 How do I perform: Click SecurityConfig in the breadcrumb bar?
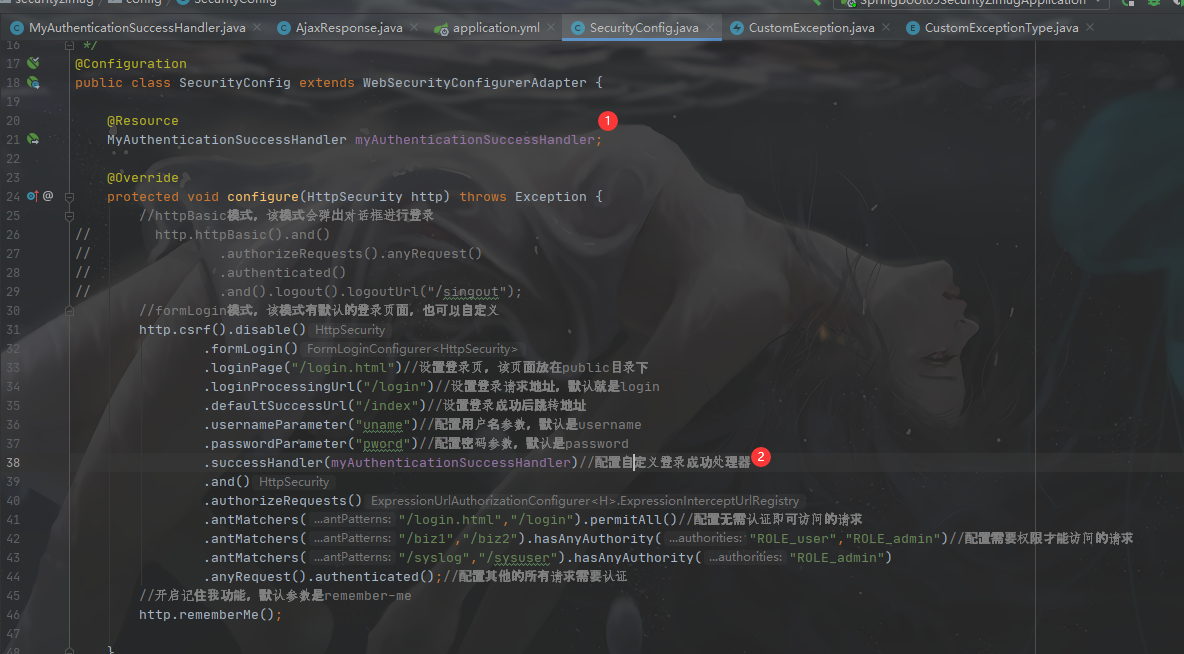coord(234,2)
